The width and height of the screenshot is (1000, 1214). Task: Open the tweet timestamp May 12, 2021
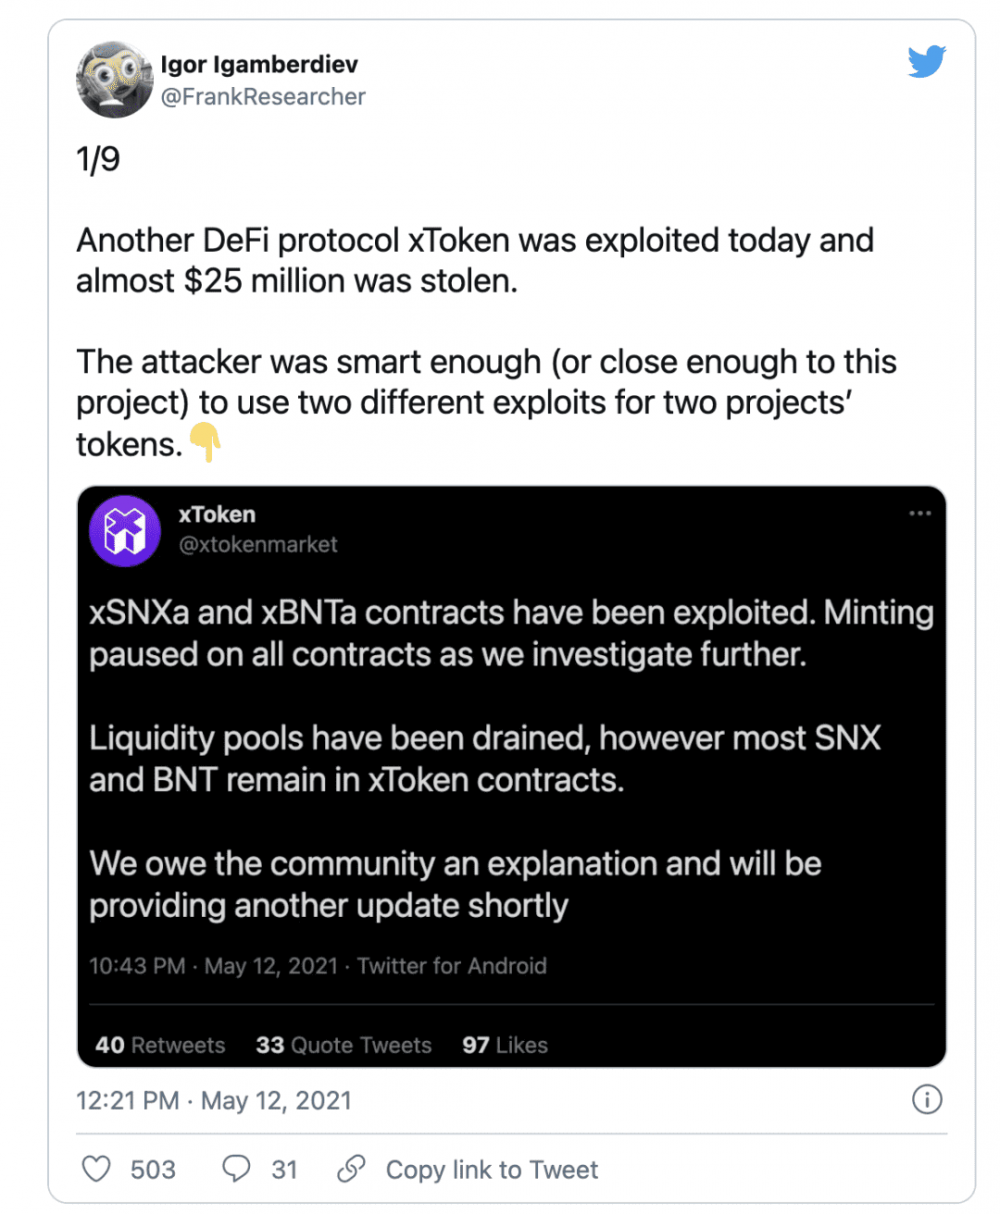tap(213, 1099)
